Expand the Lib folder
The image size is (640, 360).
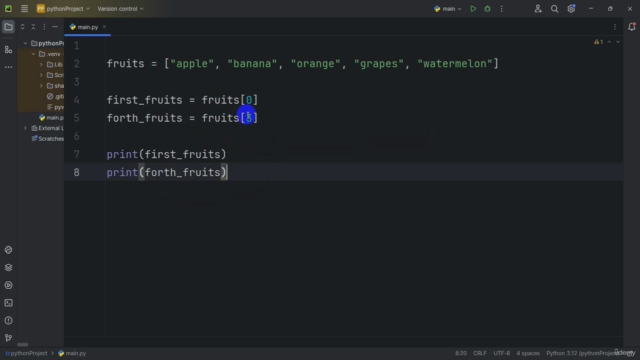(x=41, y=64)
